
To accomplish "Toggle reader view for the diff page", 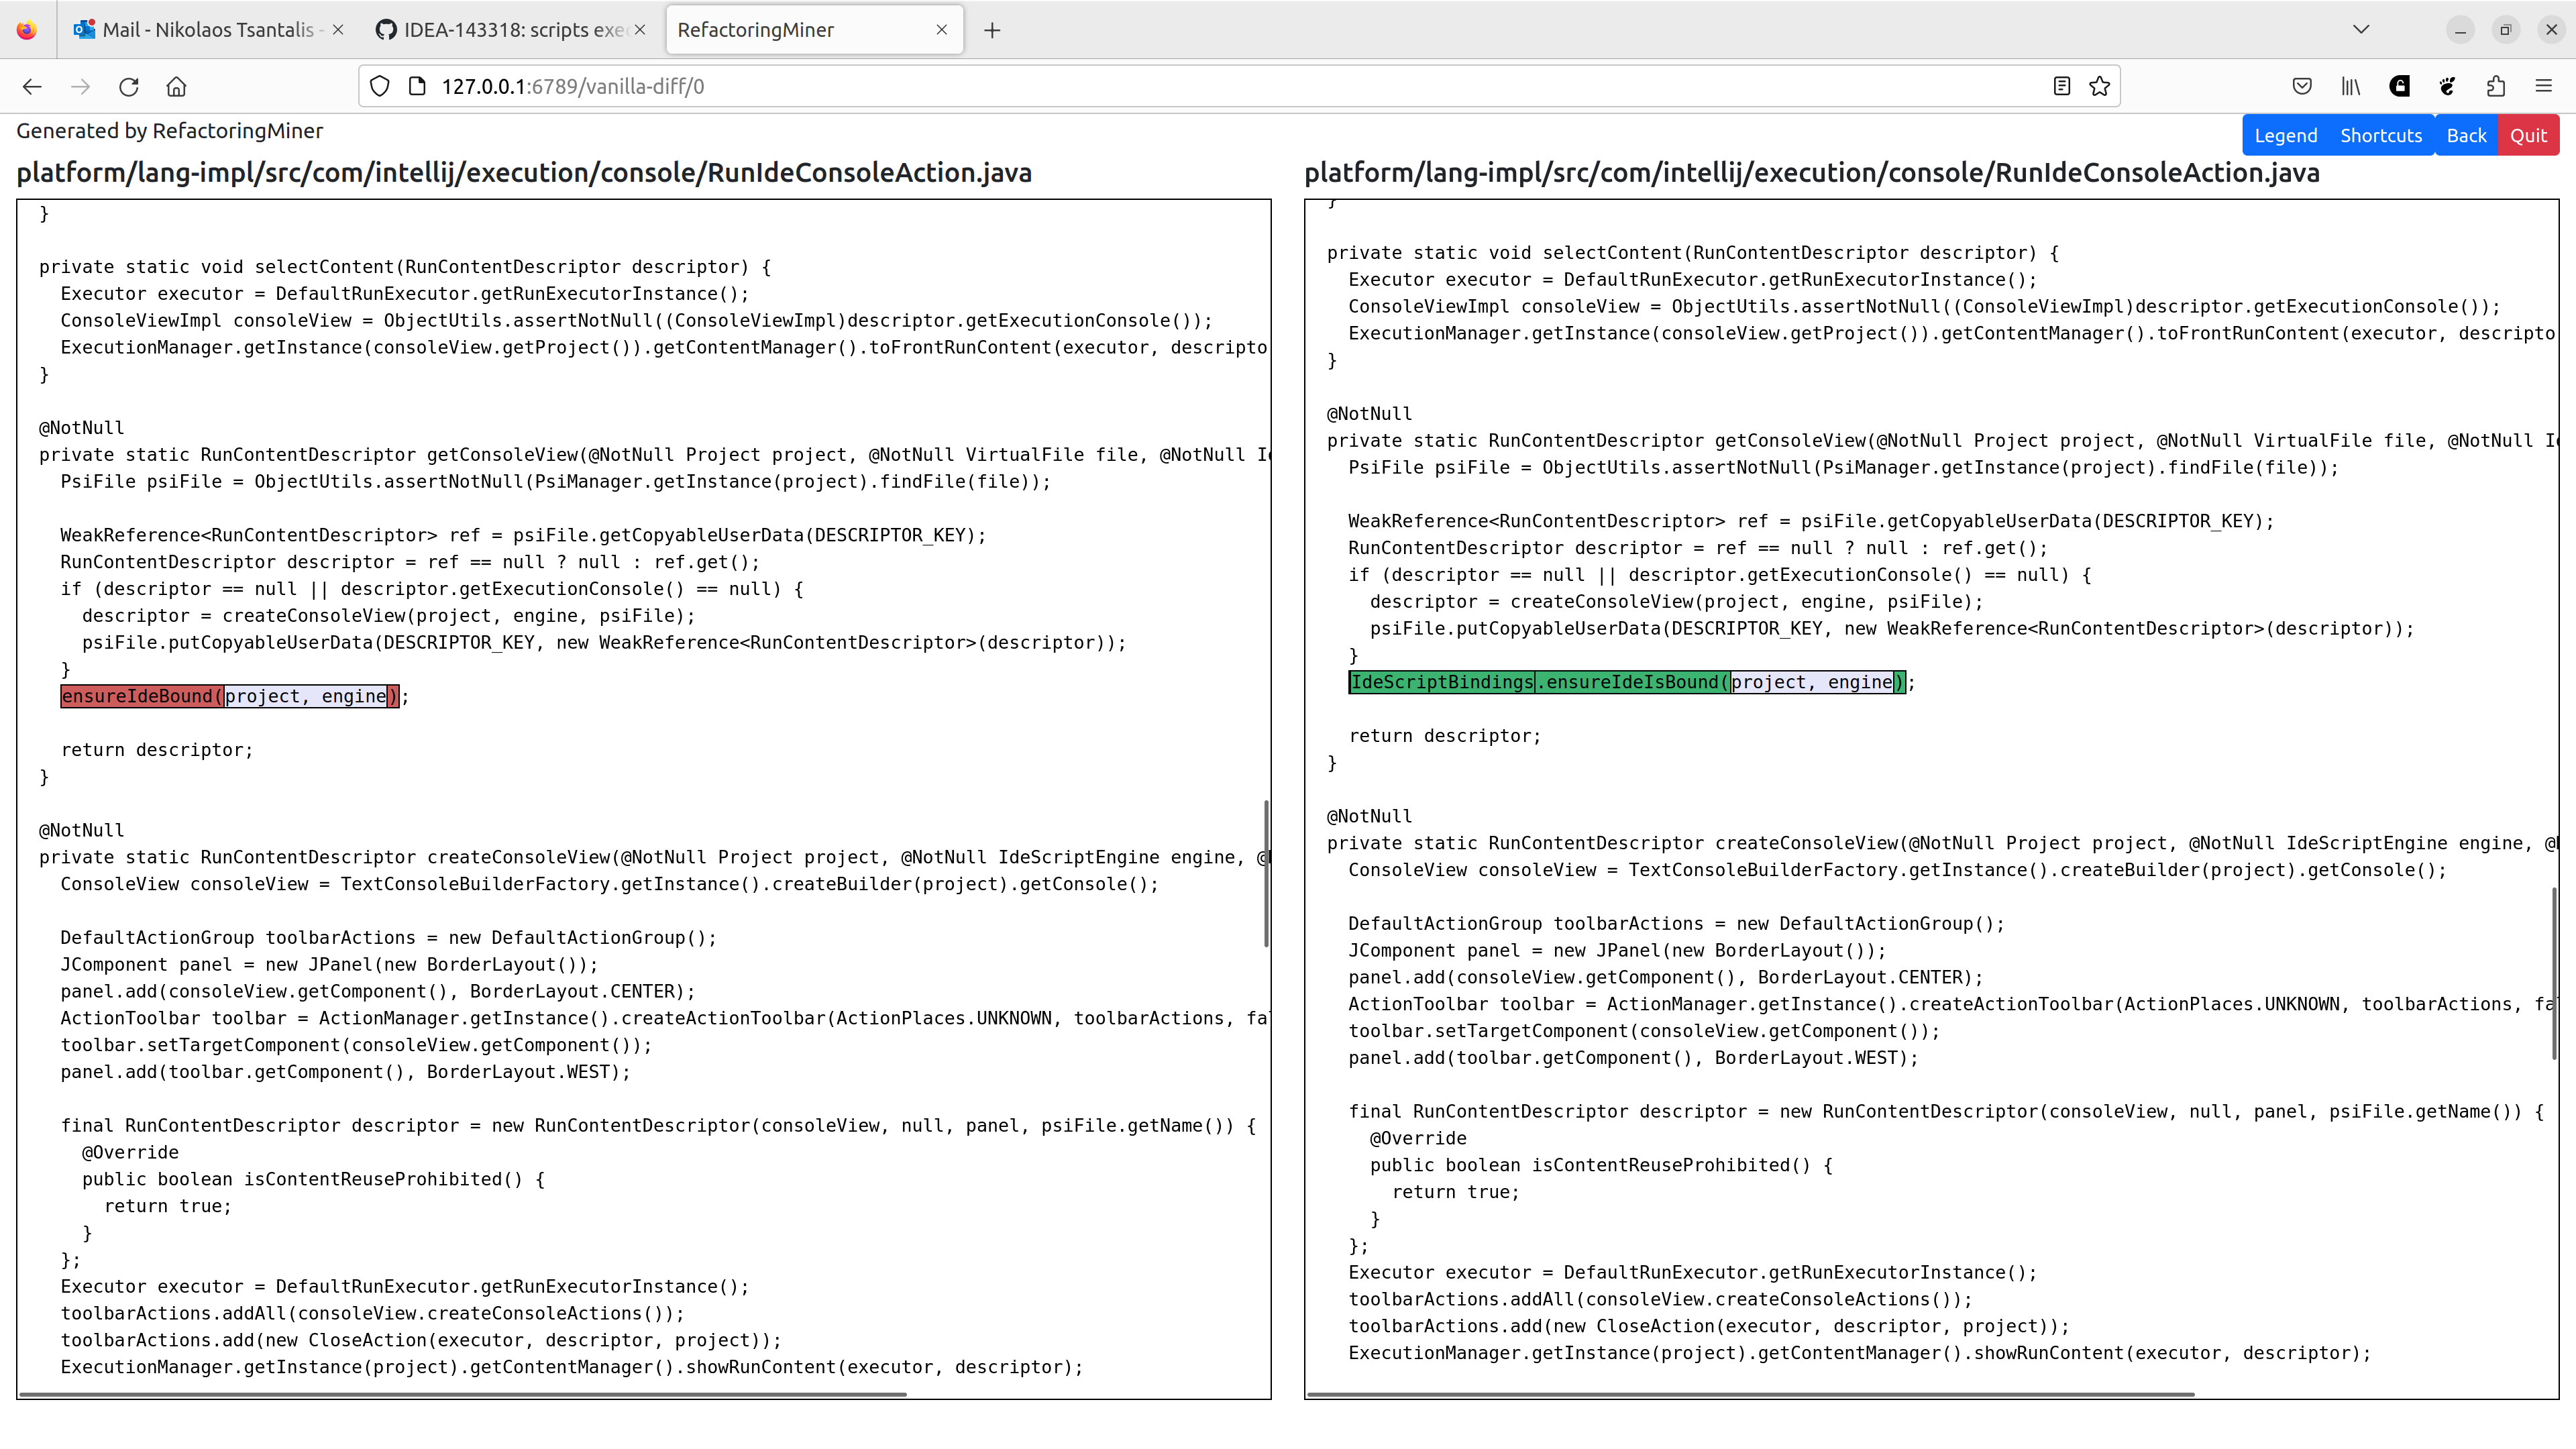I will pyautogui.click(x=2061, y=86).
